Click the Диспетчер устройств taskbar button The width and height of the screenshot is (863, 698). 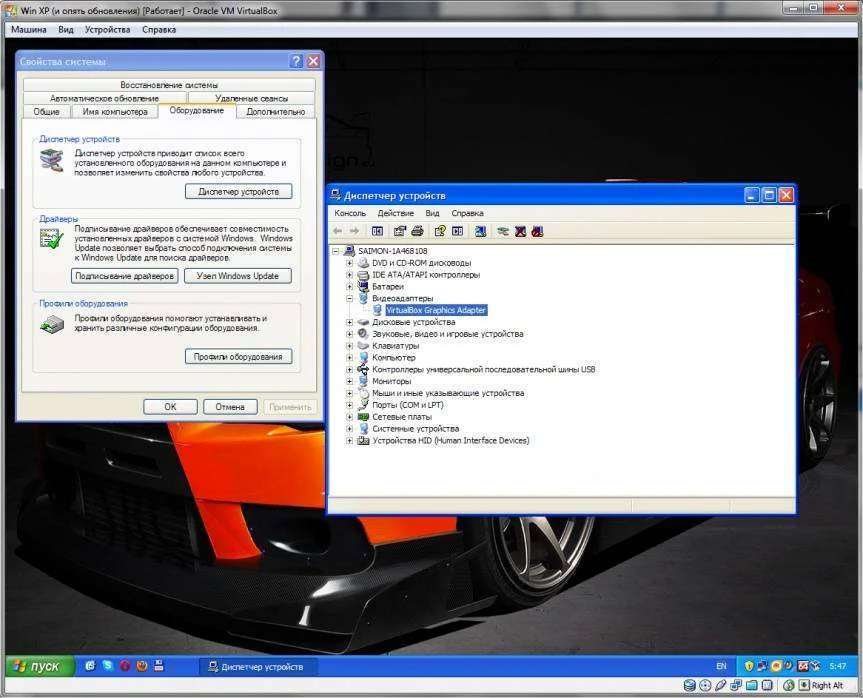point(255,666)
